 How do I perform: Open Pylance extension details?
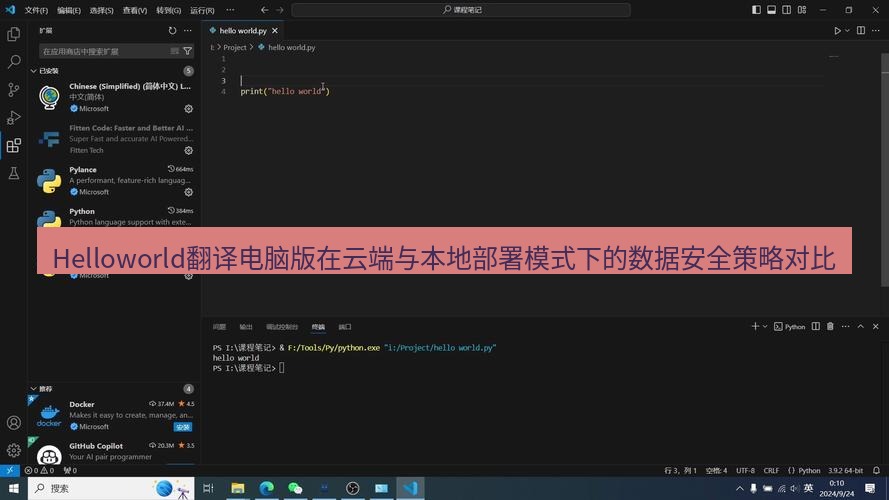113,181
